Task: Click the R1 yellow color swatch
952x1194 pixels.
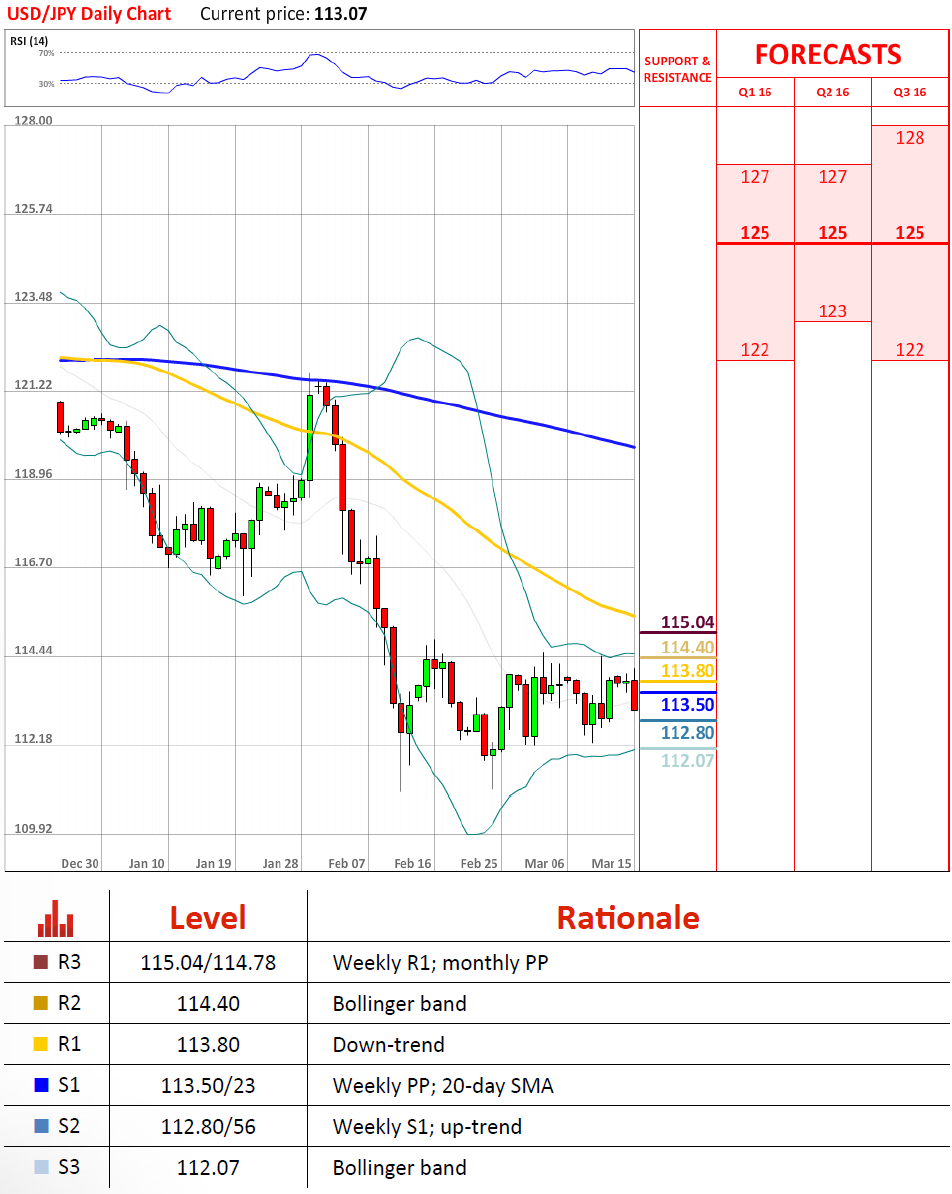Action: [x=41, y=1044]
